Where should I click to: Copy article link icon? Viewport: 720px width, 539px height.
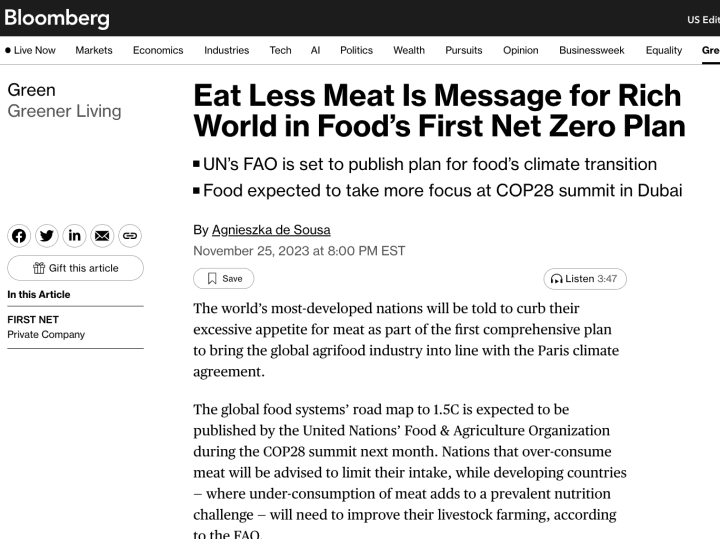pos(129,236)
